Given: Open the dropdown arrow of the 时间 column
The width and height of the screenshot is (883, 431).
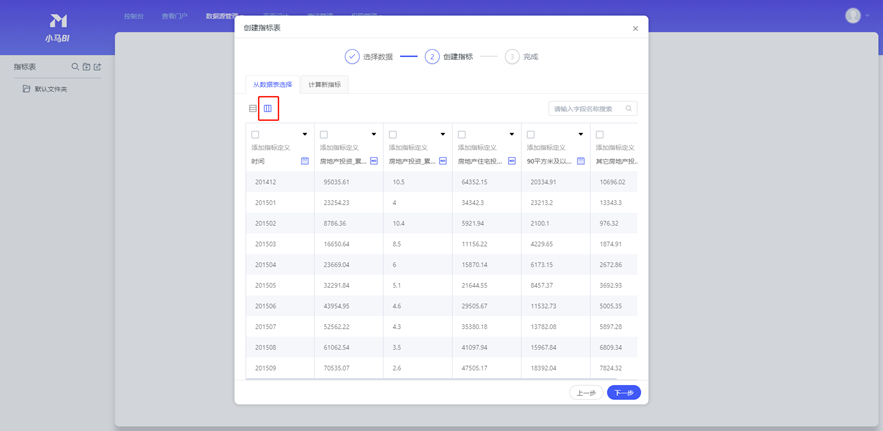Looking at the screenshot, I should [305, 134].
